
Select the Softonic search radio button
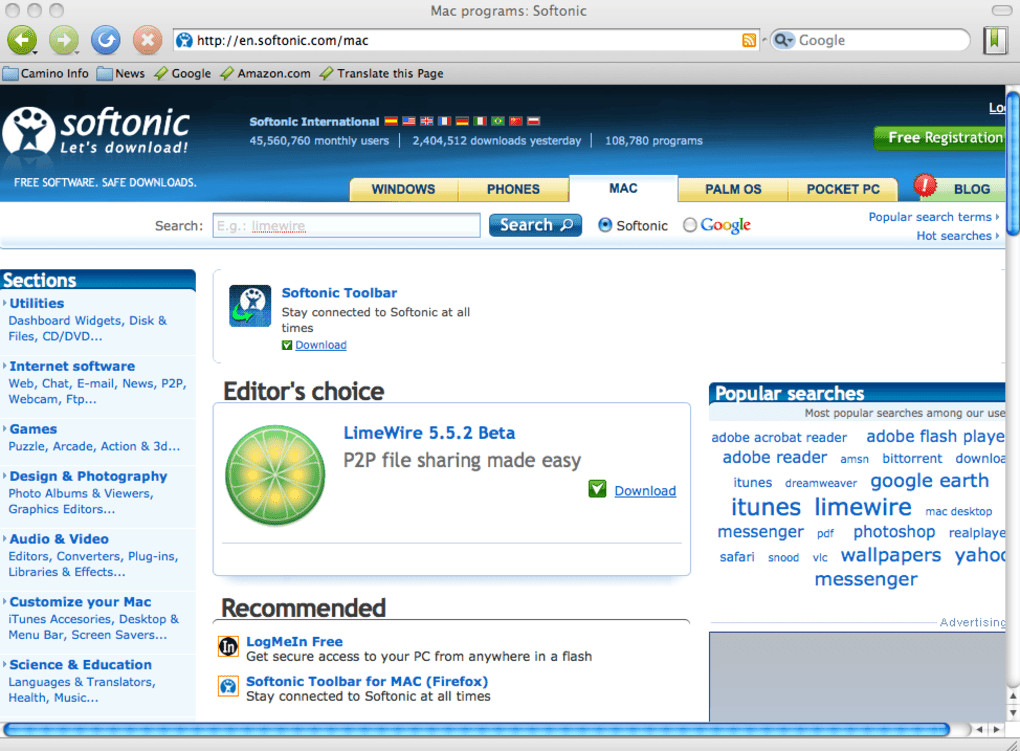(x=605, y=225)
